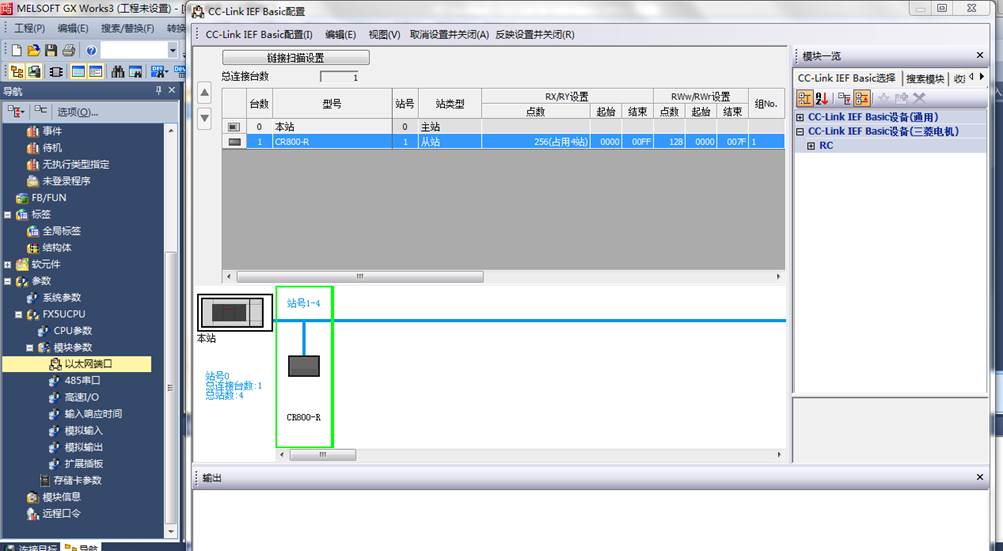Click the Print icon in main toolbar
Image resolution: width=1003 pixels, height=551 pixels.
(68, 50)
